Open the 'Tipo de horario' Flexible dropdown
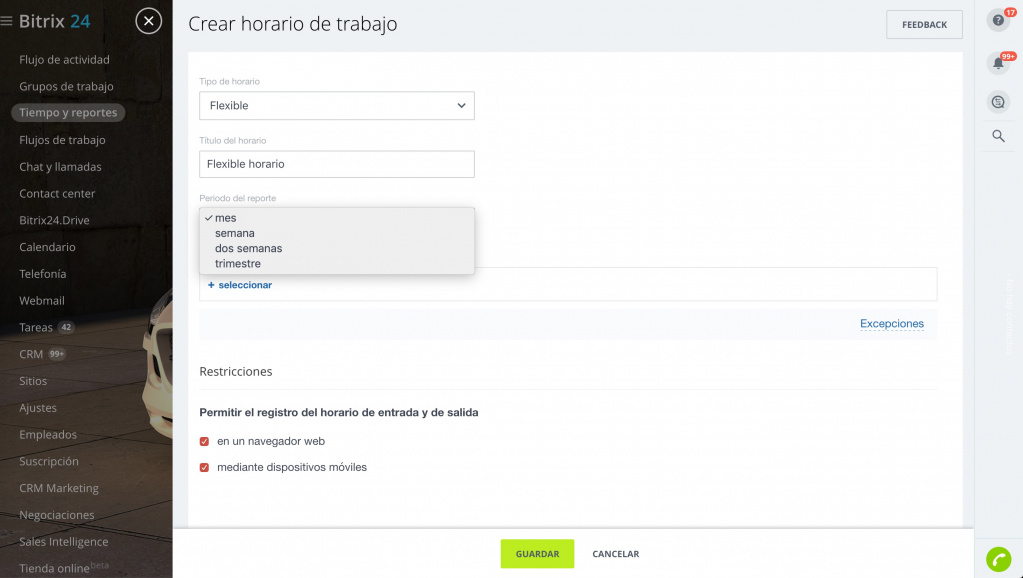The height and width of the screenshot is (578, 1023). pos(336,106)
